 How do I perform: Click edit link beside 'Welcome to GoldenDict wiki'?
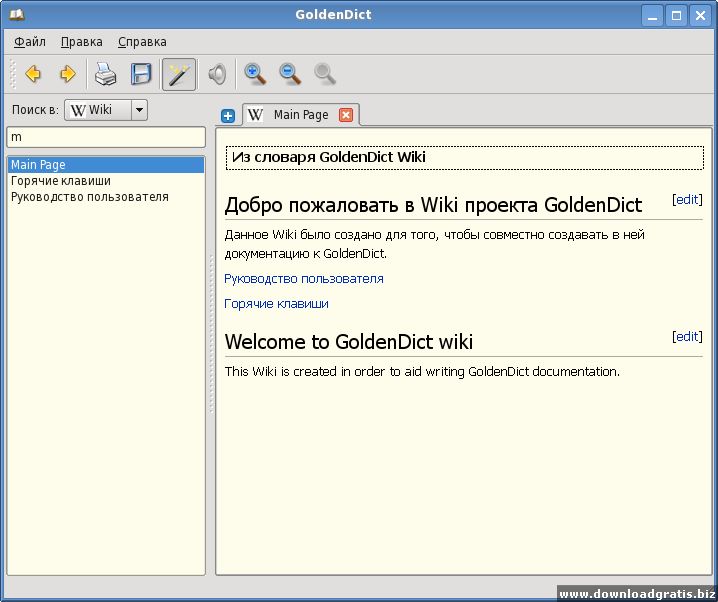pos(687,336)
